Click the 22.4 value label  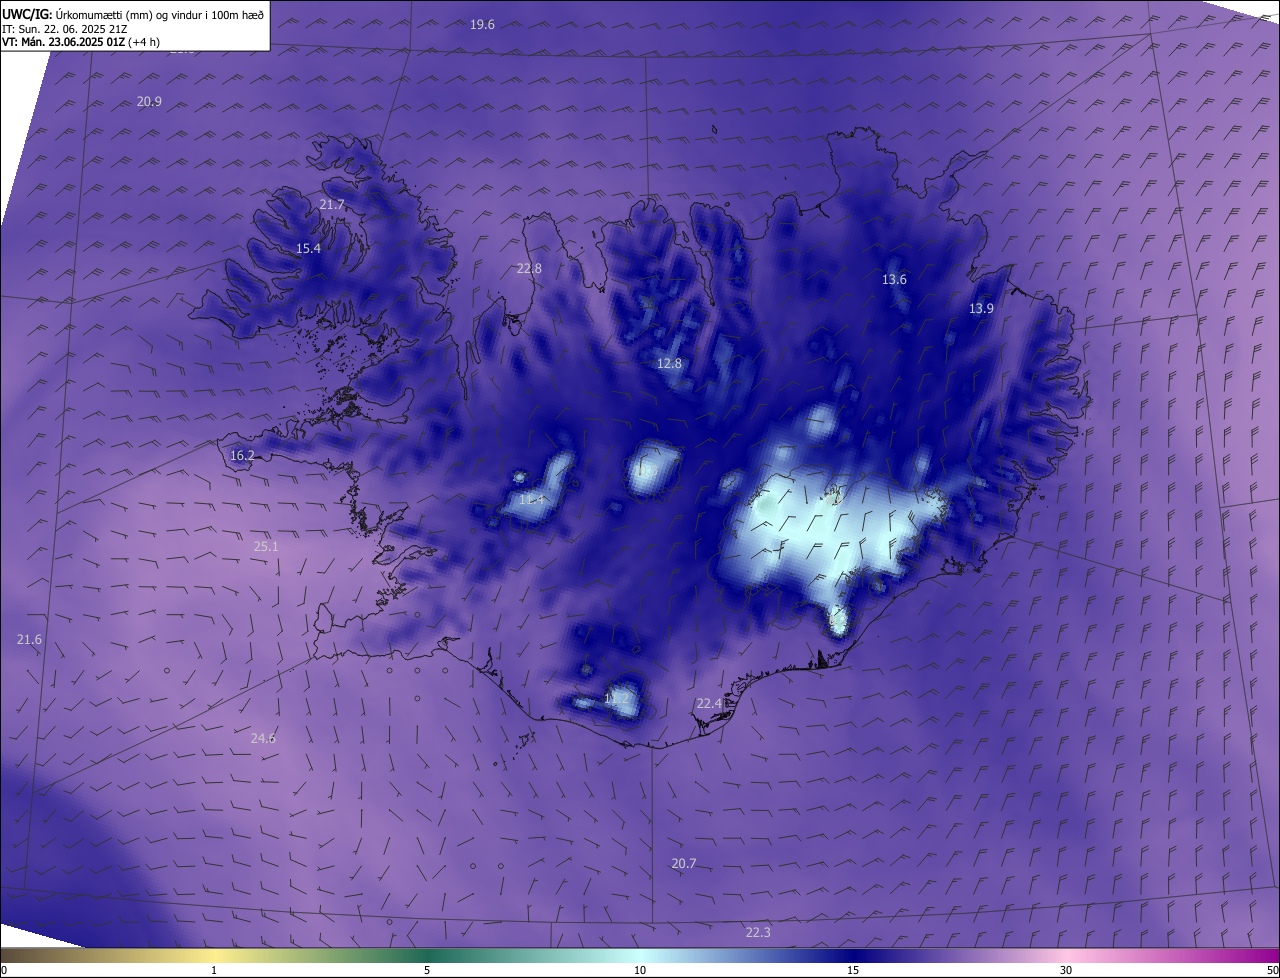[x=709, y=703]
